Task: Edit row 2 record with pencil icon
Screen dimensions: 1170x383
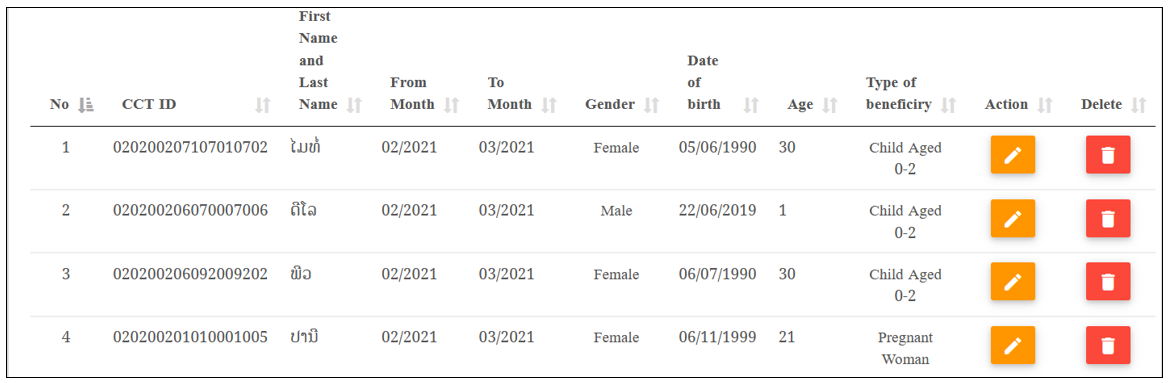Action: pos(1013,219)
